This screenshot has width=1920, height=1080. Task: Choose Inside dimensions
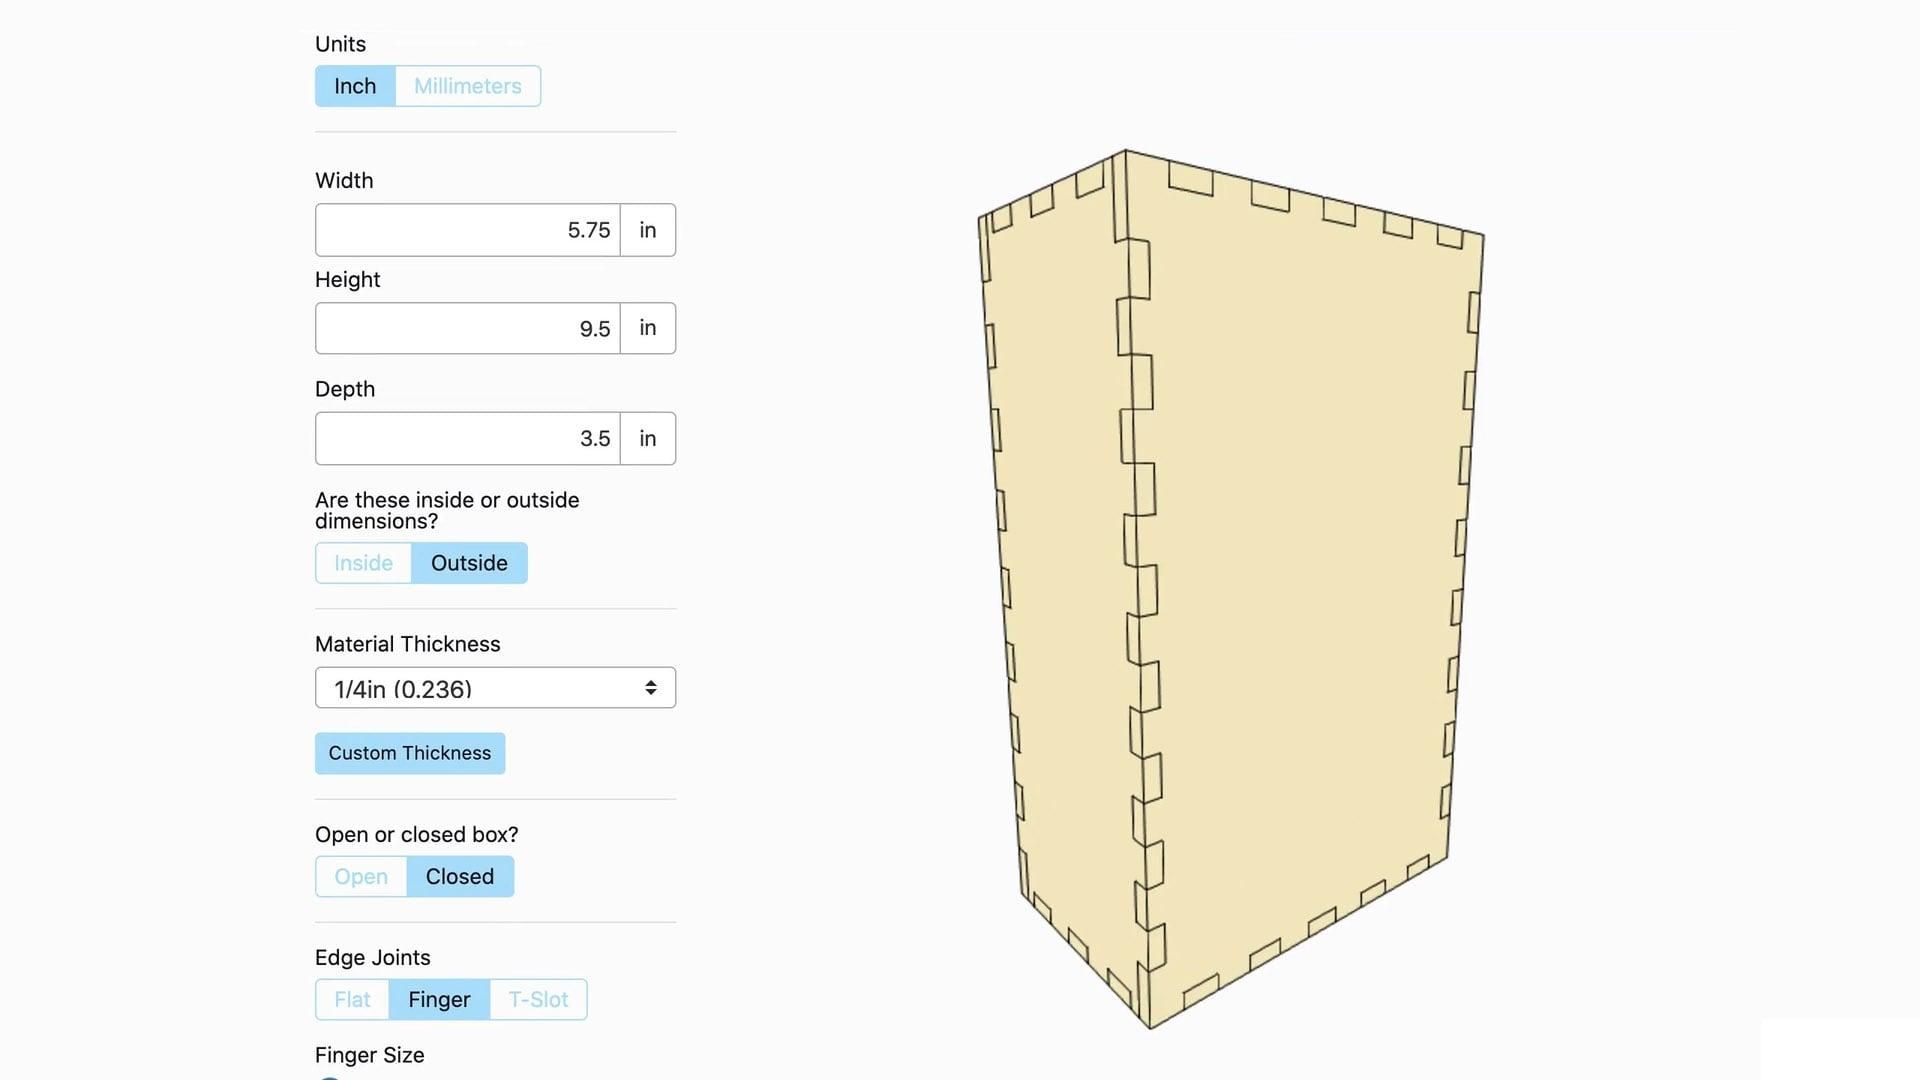(x=363, y=563)
